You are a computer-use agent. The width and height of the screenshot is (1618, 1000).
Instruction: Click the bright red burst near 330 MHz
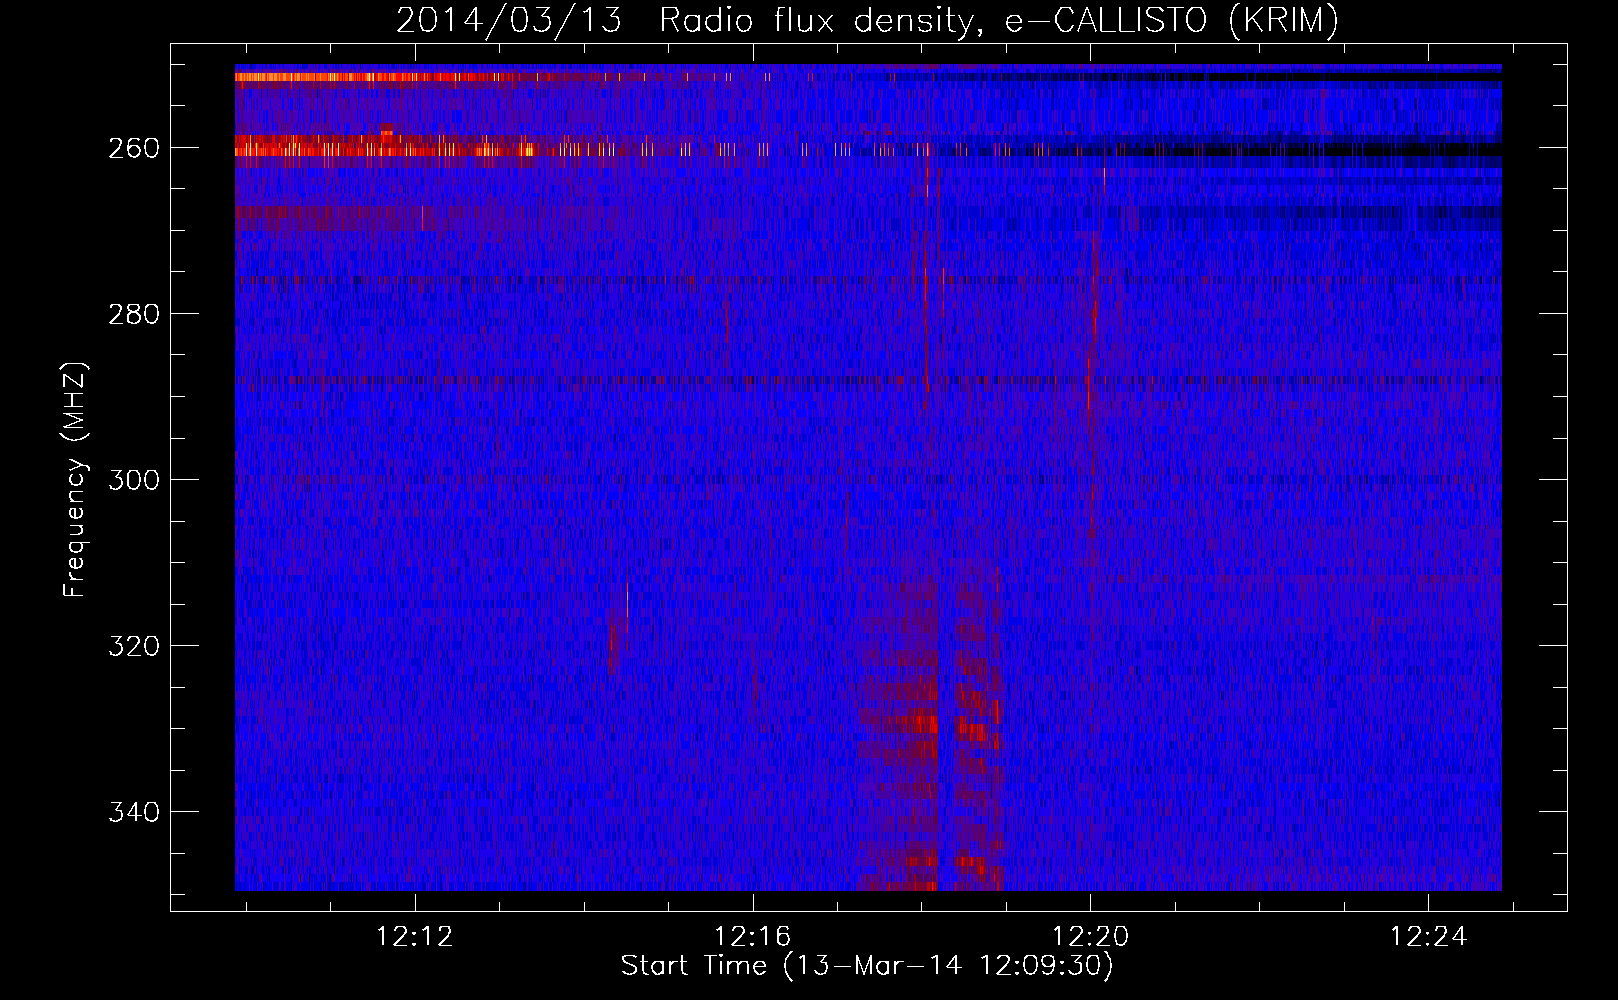click(x=930, y=722)
